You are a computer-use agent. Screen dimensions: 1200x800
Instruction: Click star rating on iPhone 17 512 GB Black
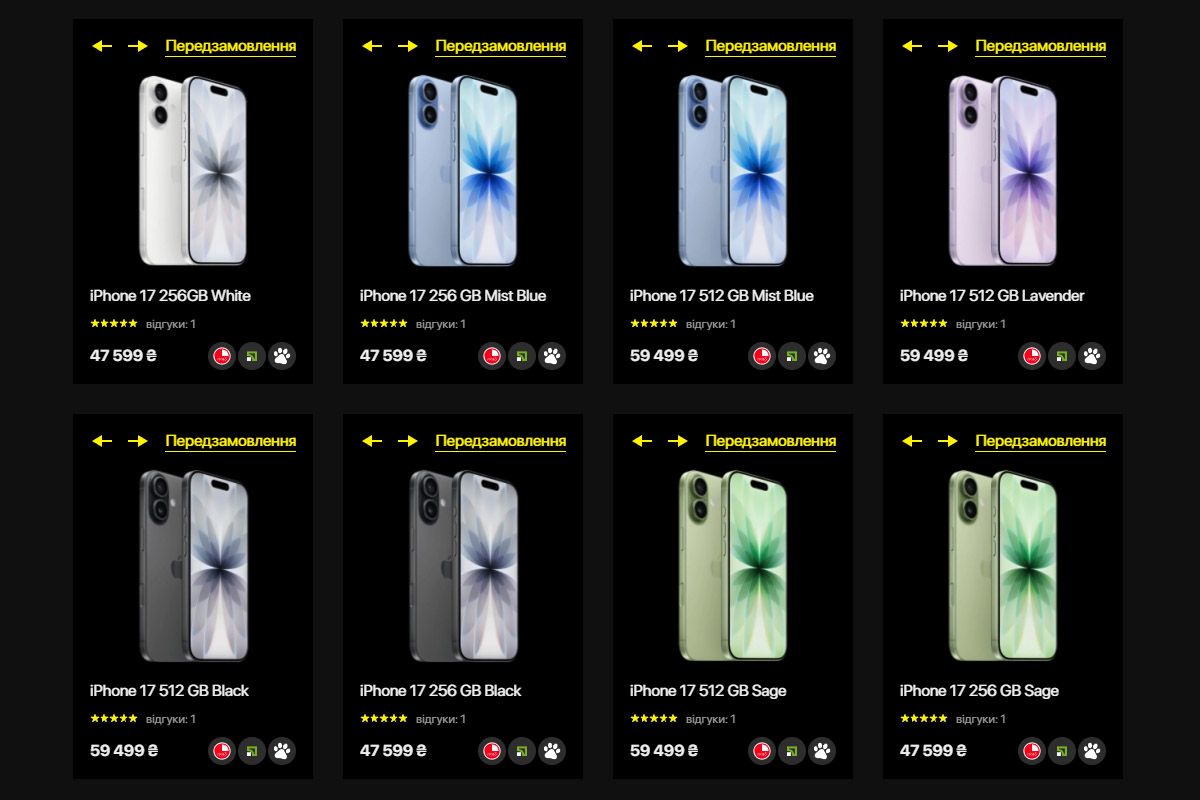(x=114, y=719)
